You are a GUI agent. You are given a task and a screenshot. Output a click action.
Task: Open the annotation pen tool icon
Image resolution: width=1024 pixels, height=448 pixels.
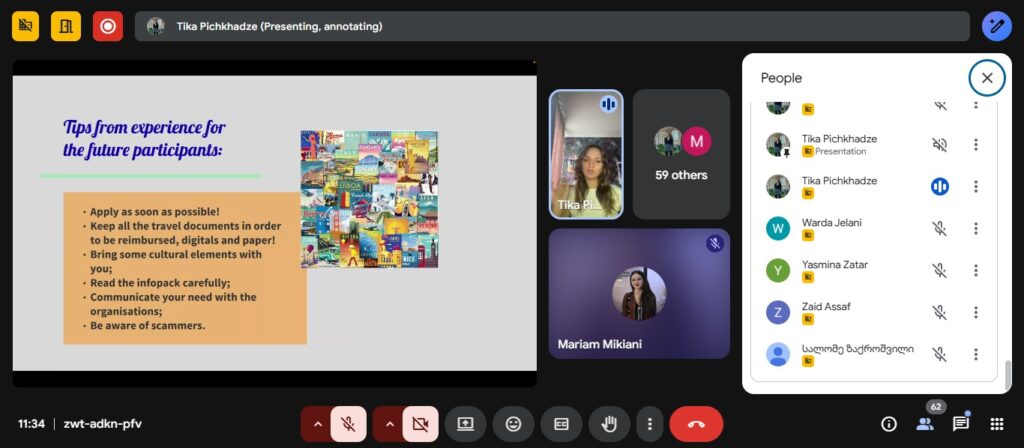(996, 26)
